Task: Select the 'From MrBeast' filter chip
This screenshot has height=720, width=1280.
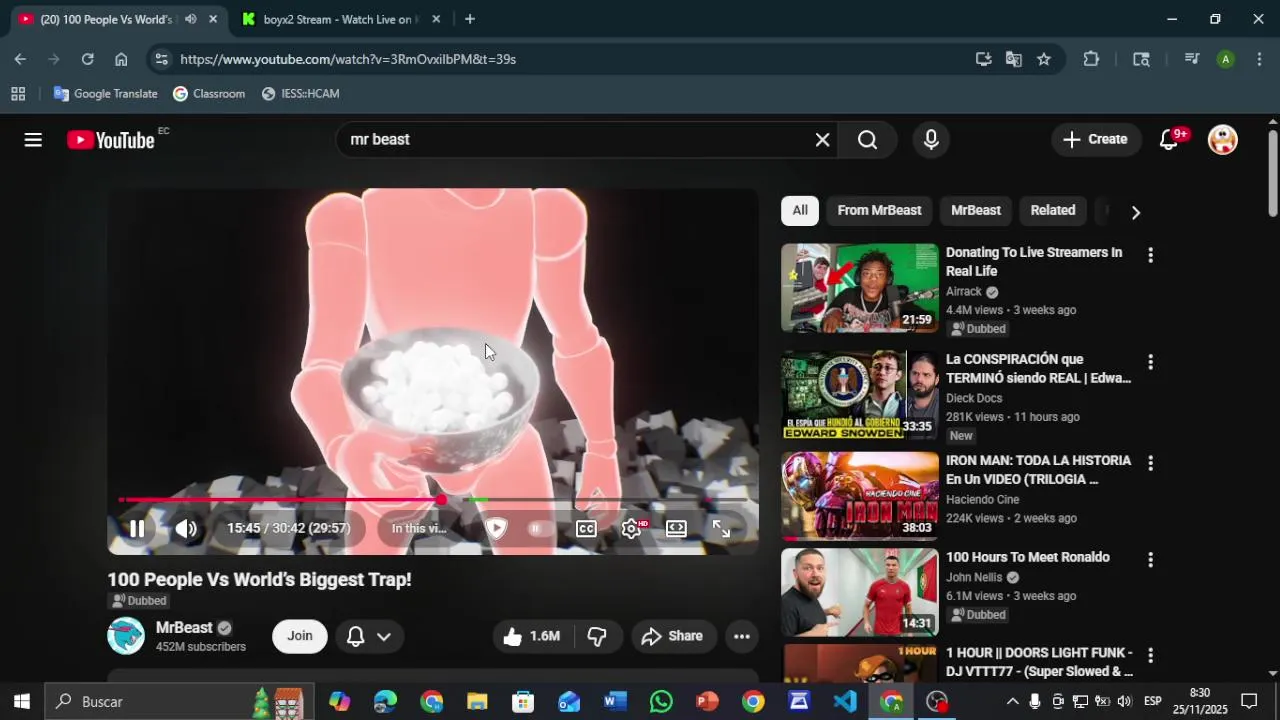Action: point(879,210)
